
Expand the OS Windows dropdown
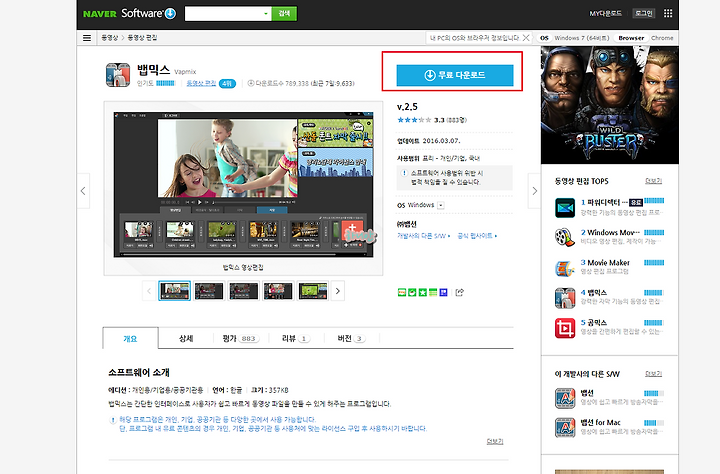click(441, 205)
